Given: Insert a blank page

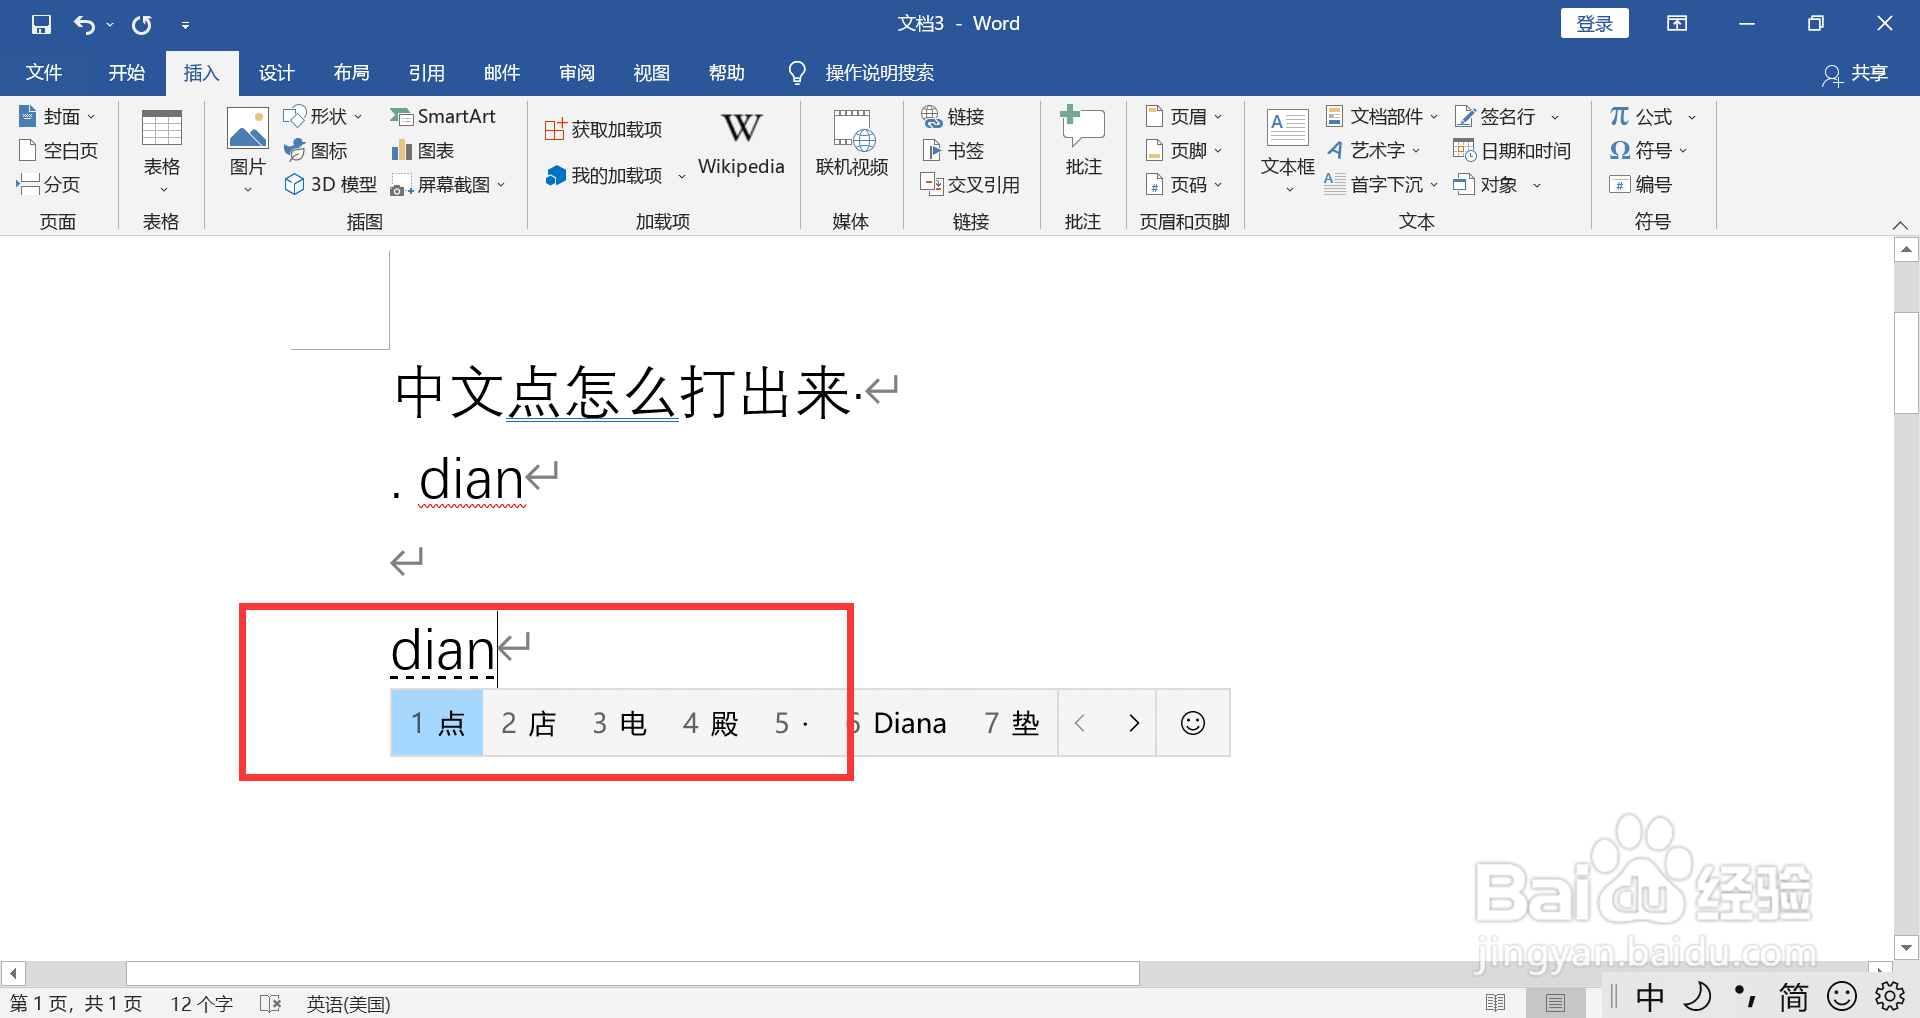Looking at the screenshot, I should (59, 150).
